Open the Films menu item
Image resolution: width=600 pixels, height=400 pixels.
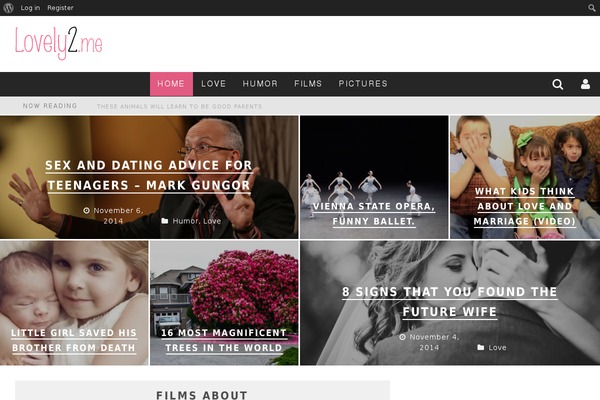308,84
